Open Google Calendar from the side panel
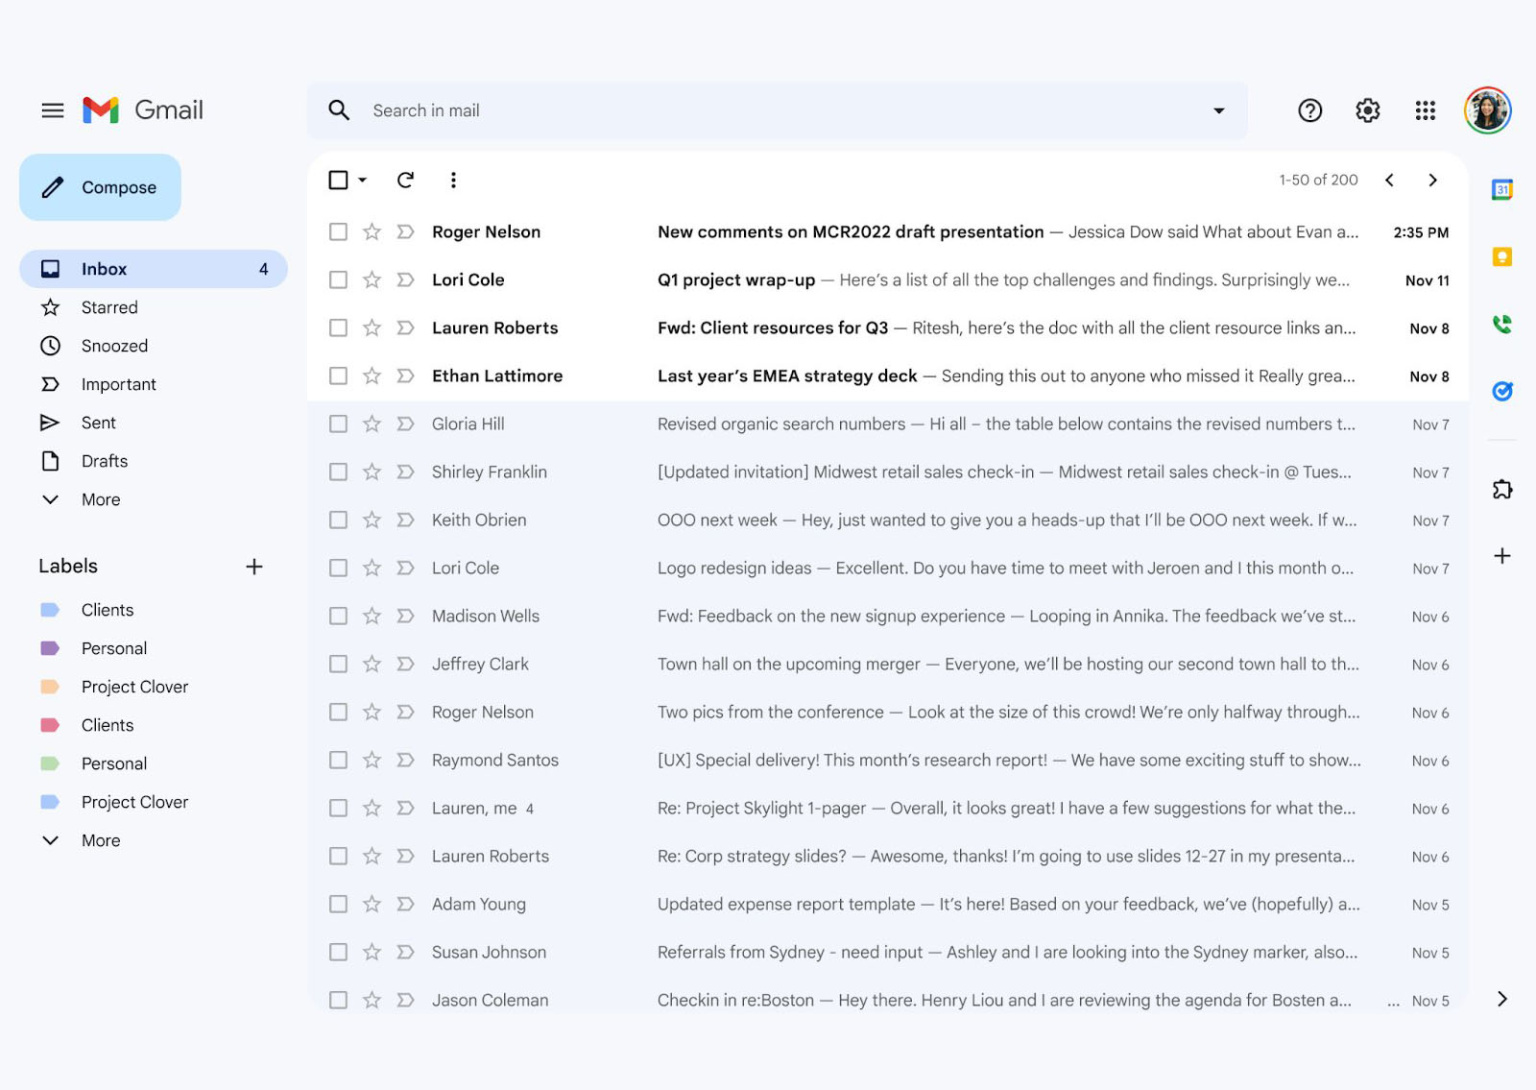This screenshot has width=1536, height=1090. (1502, 189)
